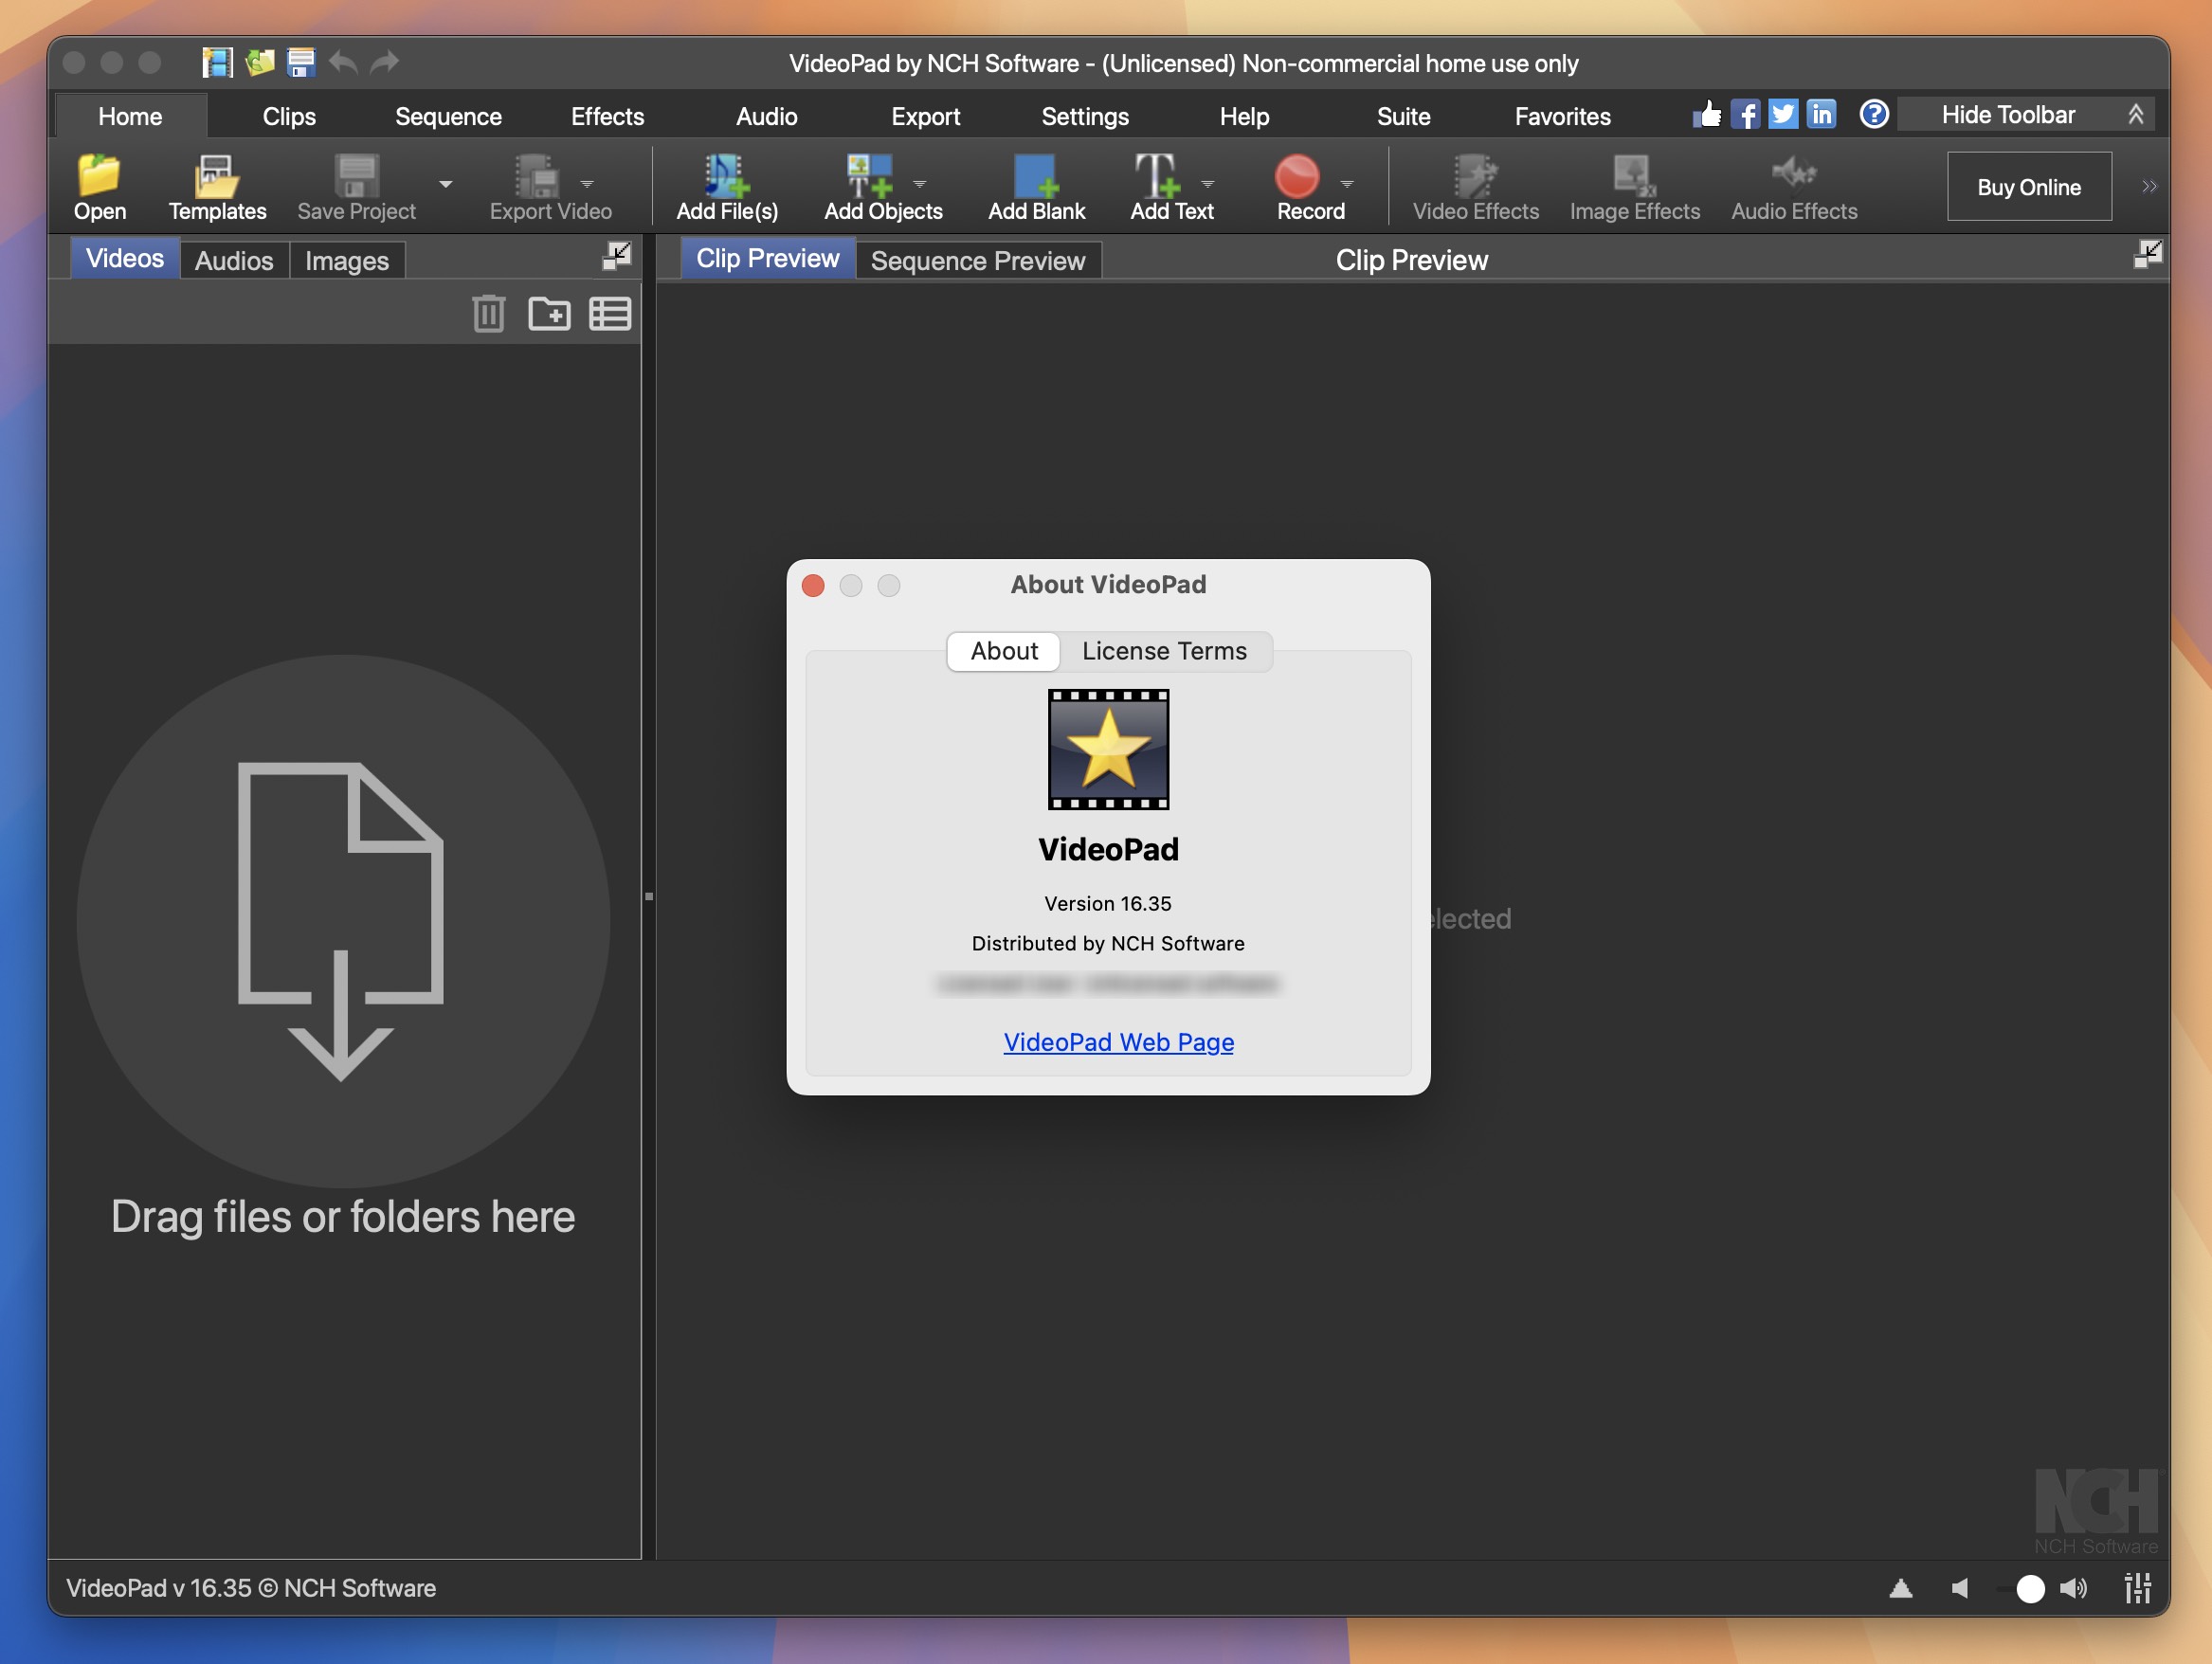Image resolution: width=2212 pixels, height=1664 pixels.
Task: Switch clip bin to list view
Action: click(x=610, y=314)
